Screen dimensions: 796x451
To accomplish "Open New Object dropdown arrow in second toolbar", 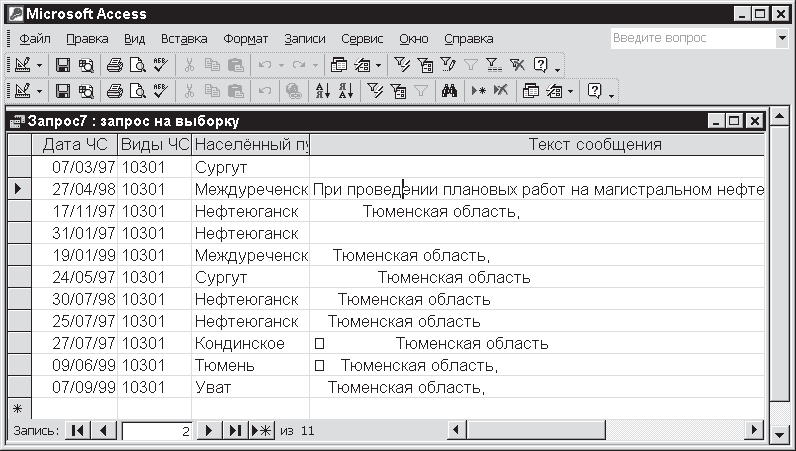I will (570, 91).
